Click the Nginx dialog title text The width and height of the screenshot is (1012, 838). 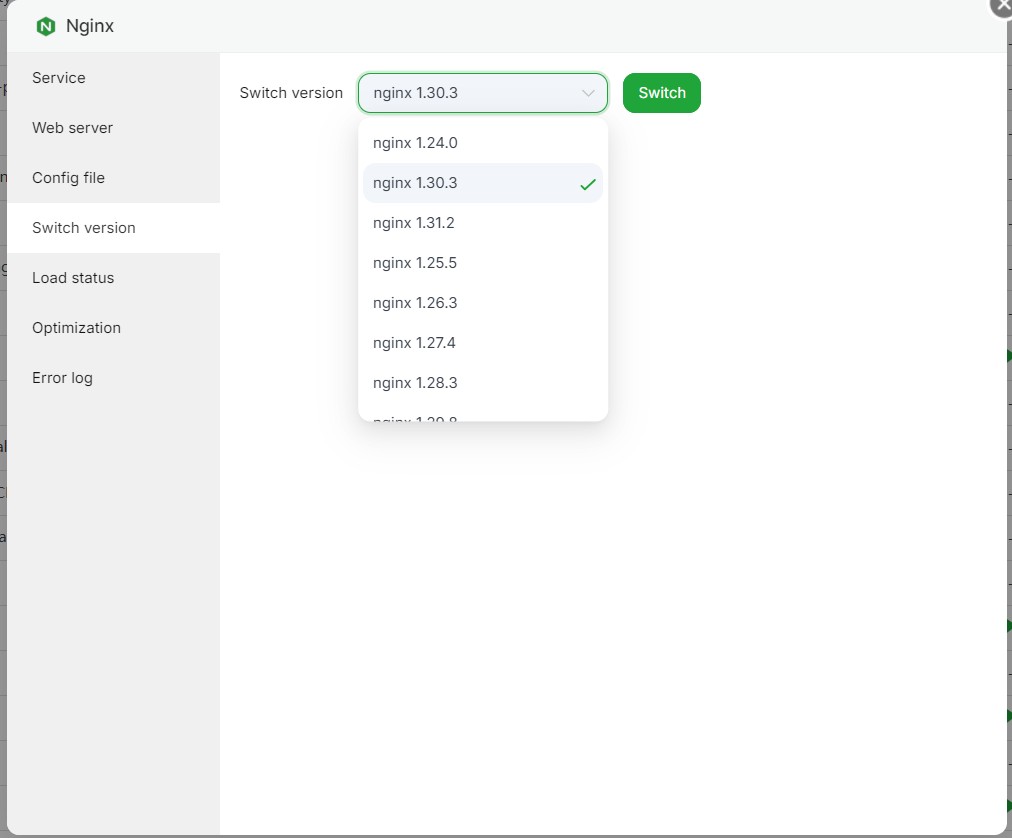click(90, 26)
